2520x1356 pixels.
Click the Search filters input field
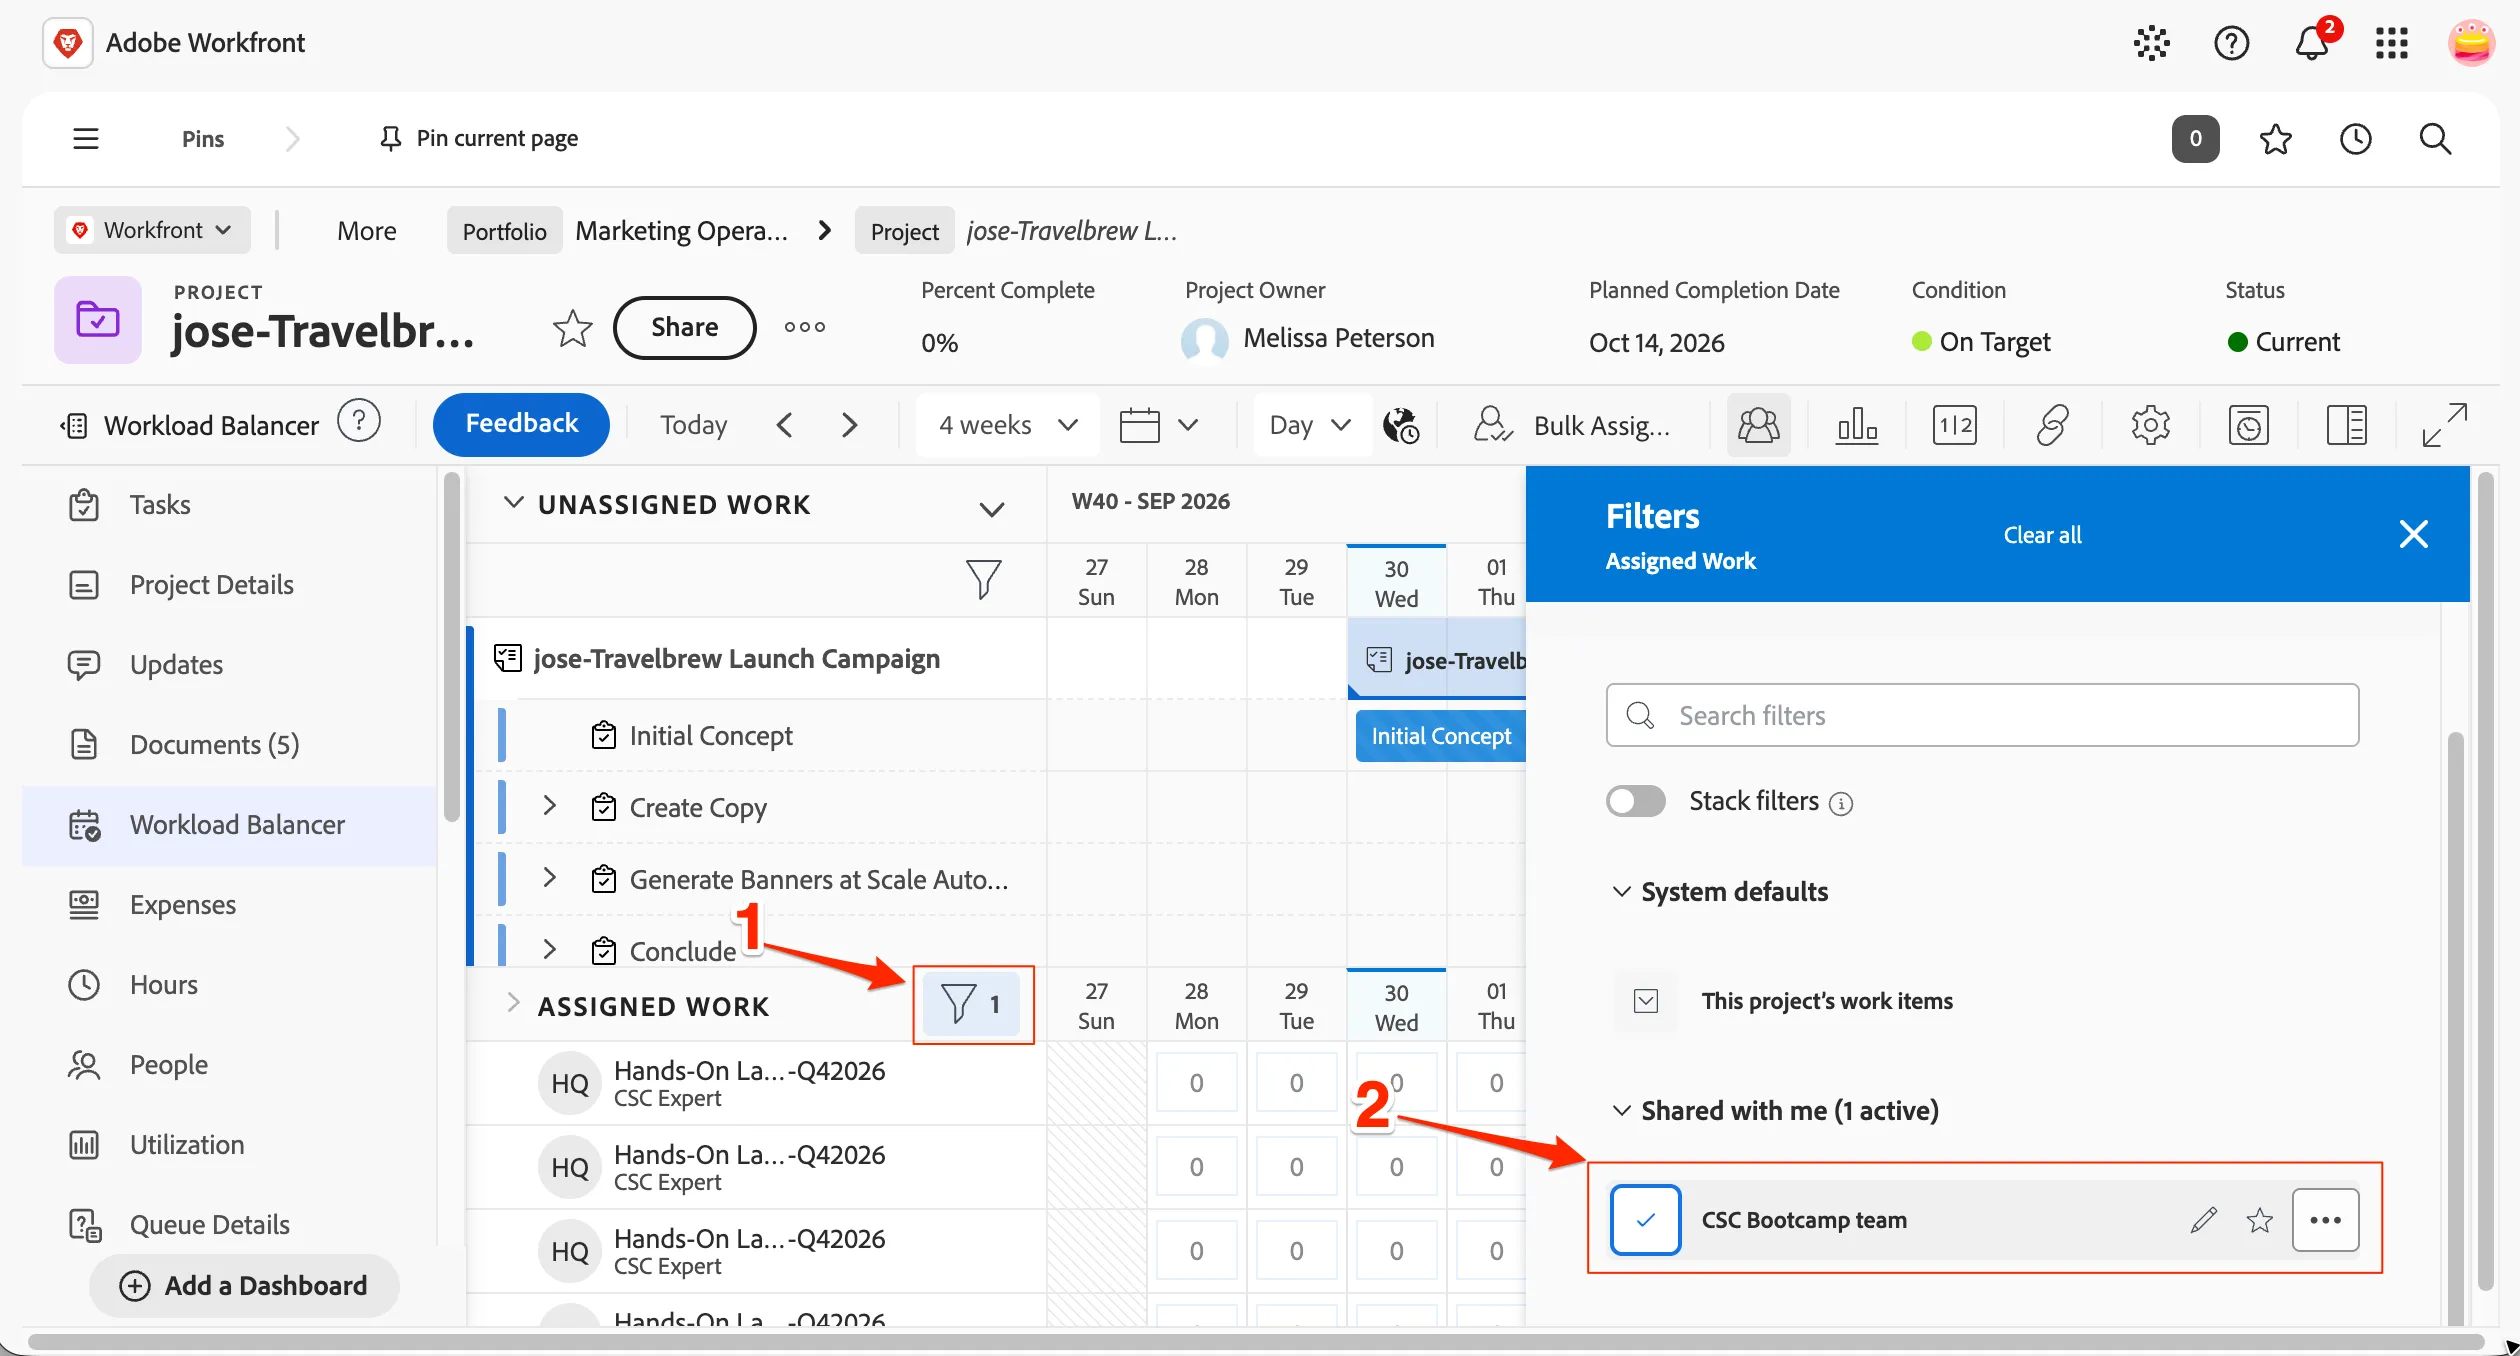[x=1982, y=715]
